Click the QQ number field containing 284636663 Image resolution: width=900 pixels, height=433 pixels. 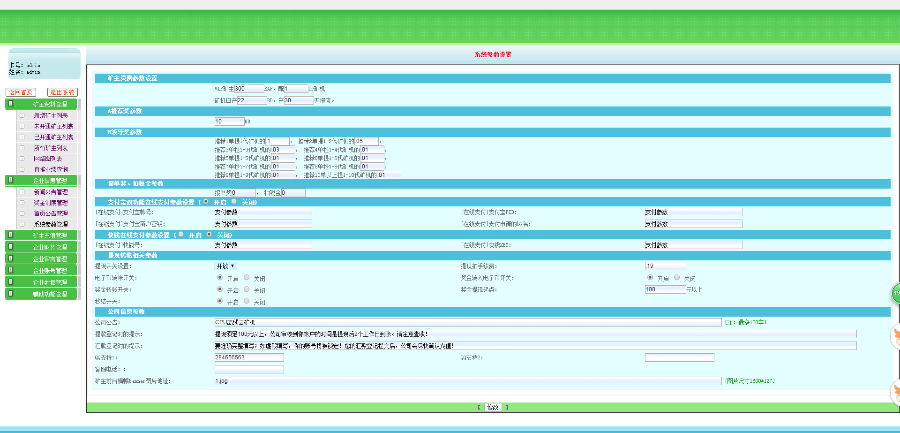249,357
